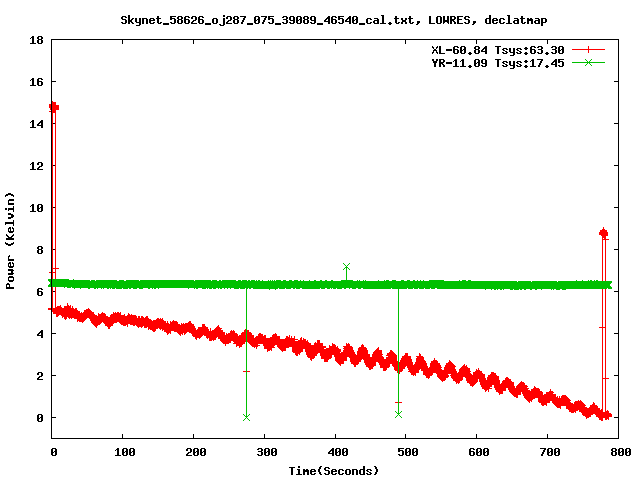This screenshot has height=480, width=640.
Task: Click the red spike peak near 14.8 Kelvin
Action: coord(53,107)
